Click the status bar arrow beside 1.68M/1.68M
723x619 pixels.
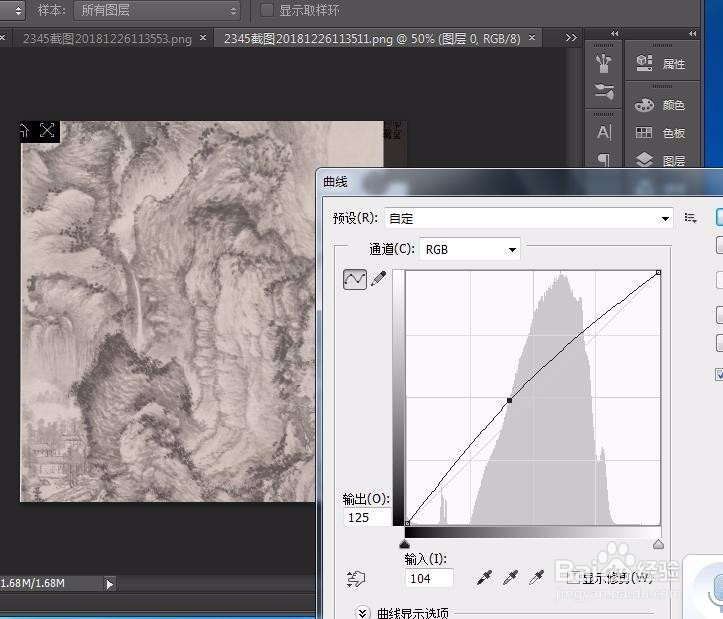coord(110,584)
